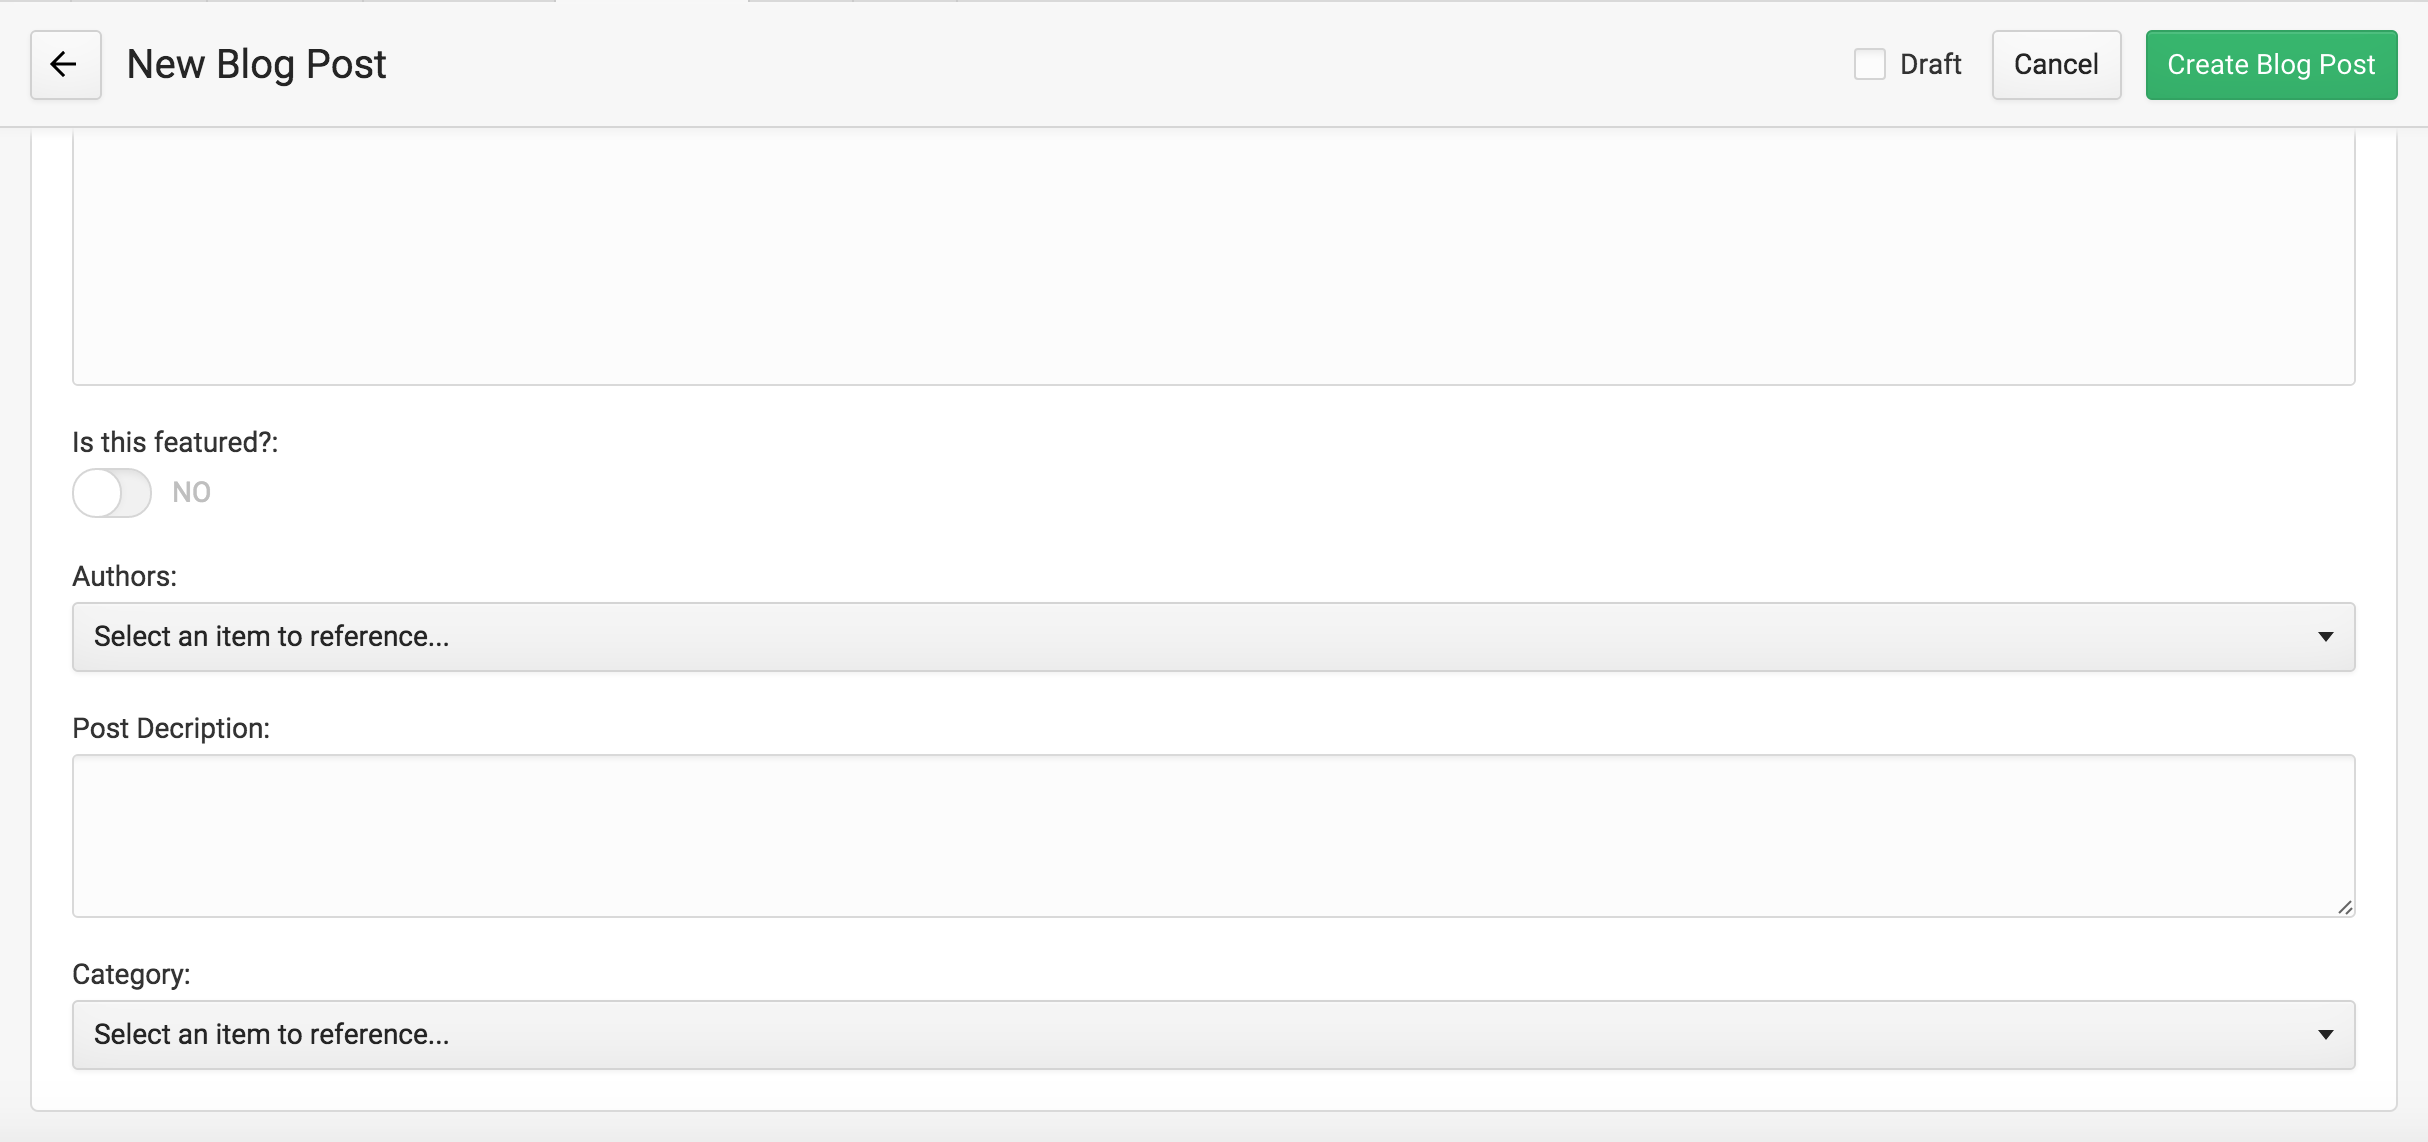Click the Is this featured?: label
This screenshot has height=1142, width=2428.
pyautogui.click(x=175, y=442)
